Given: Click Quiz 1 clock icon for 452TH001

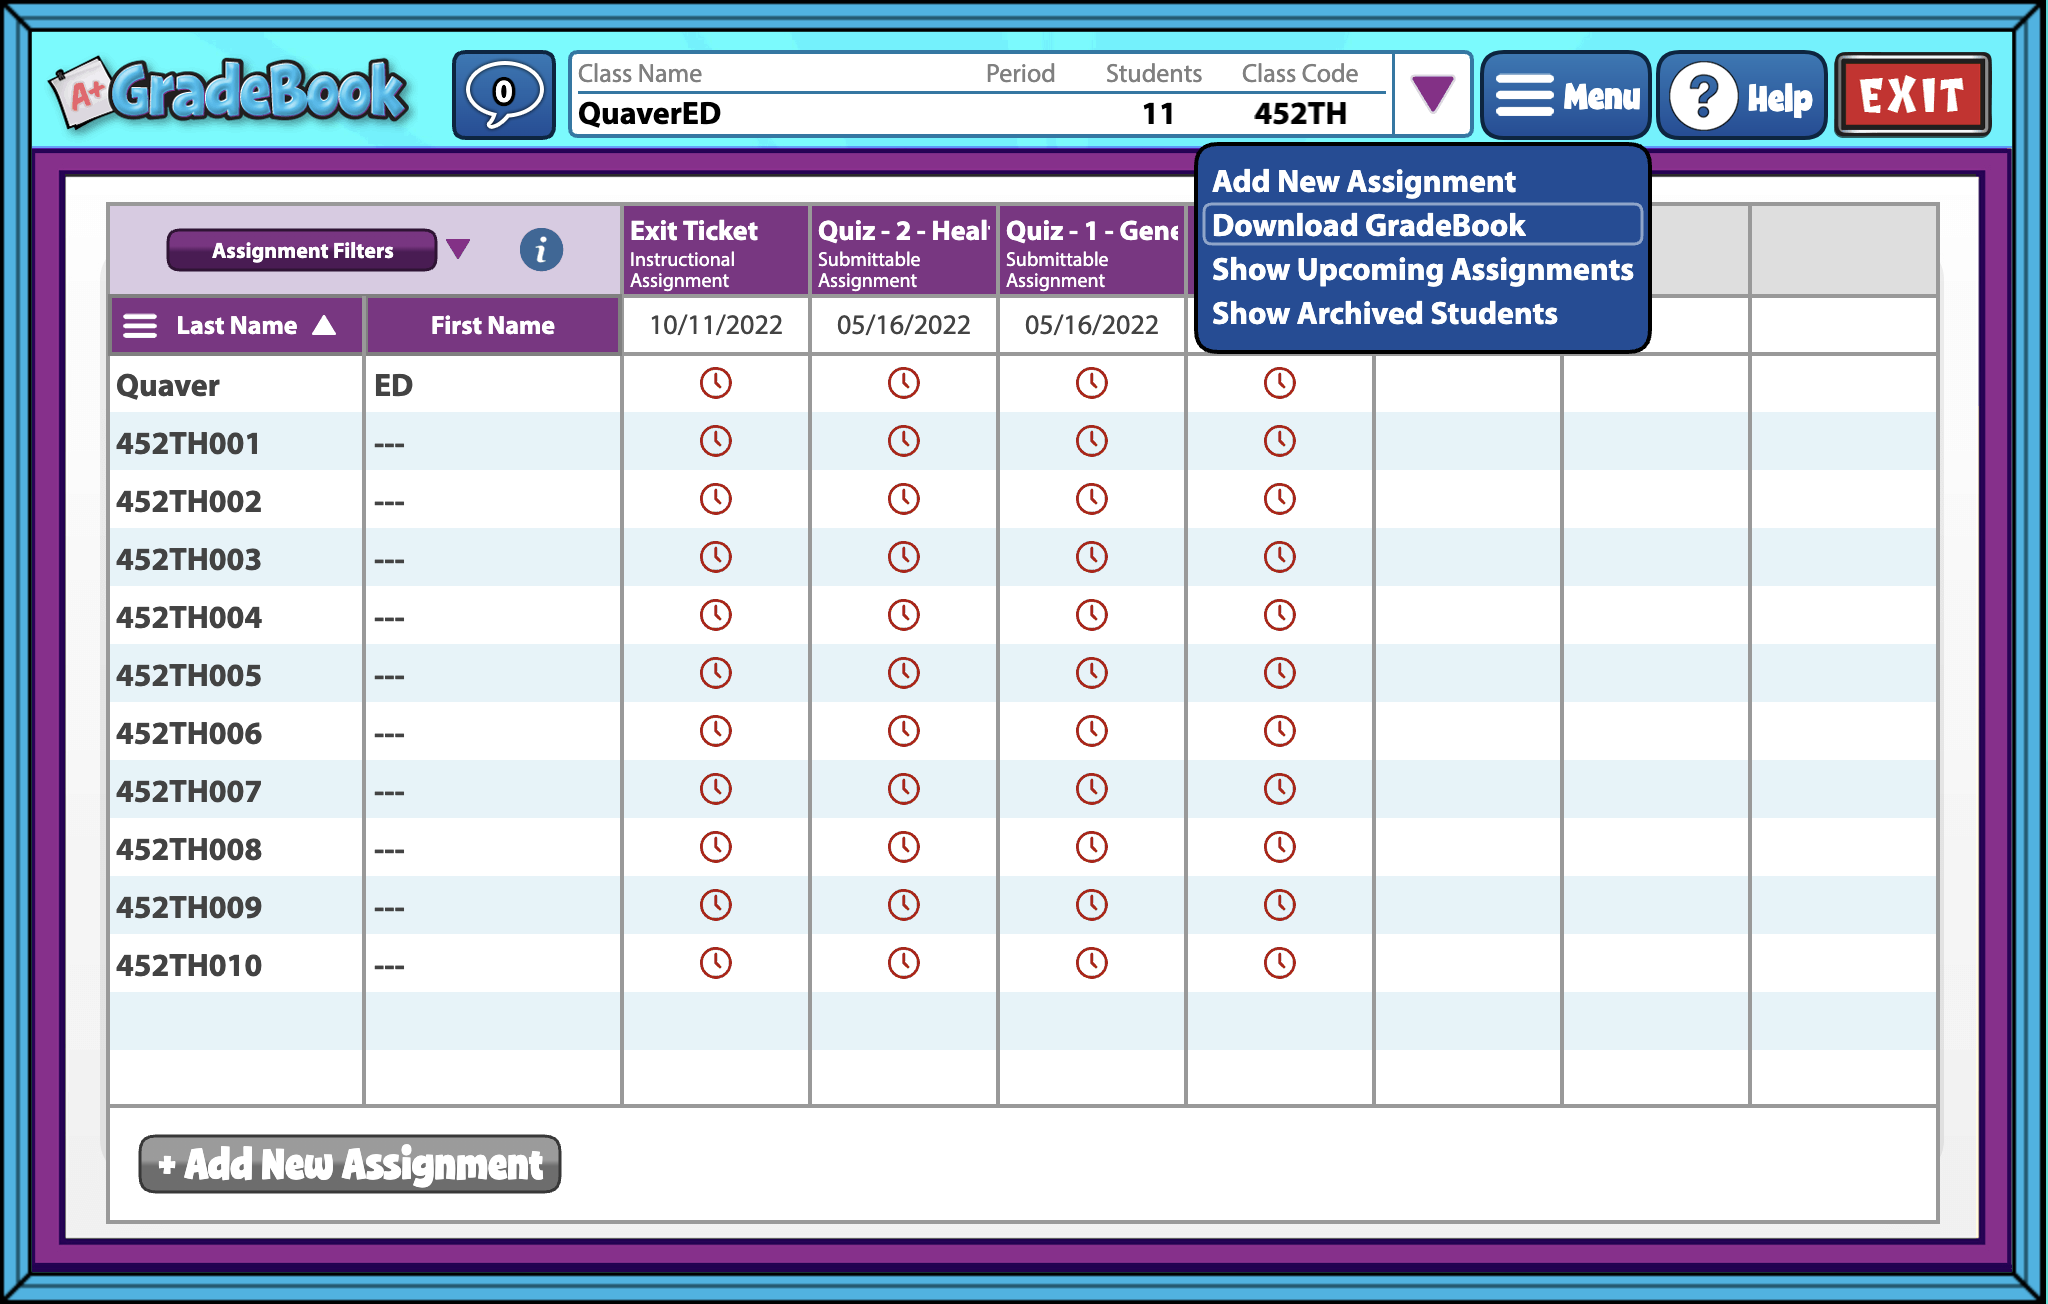Looking at the screenshot, I should (1092, 441).
